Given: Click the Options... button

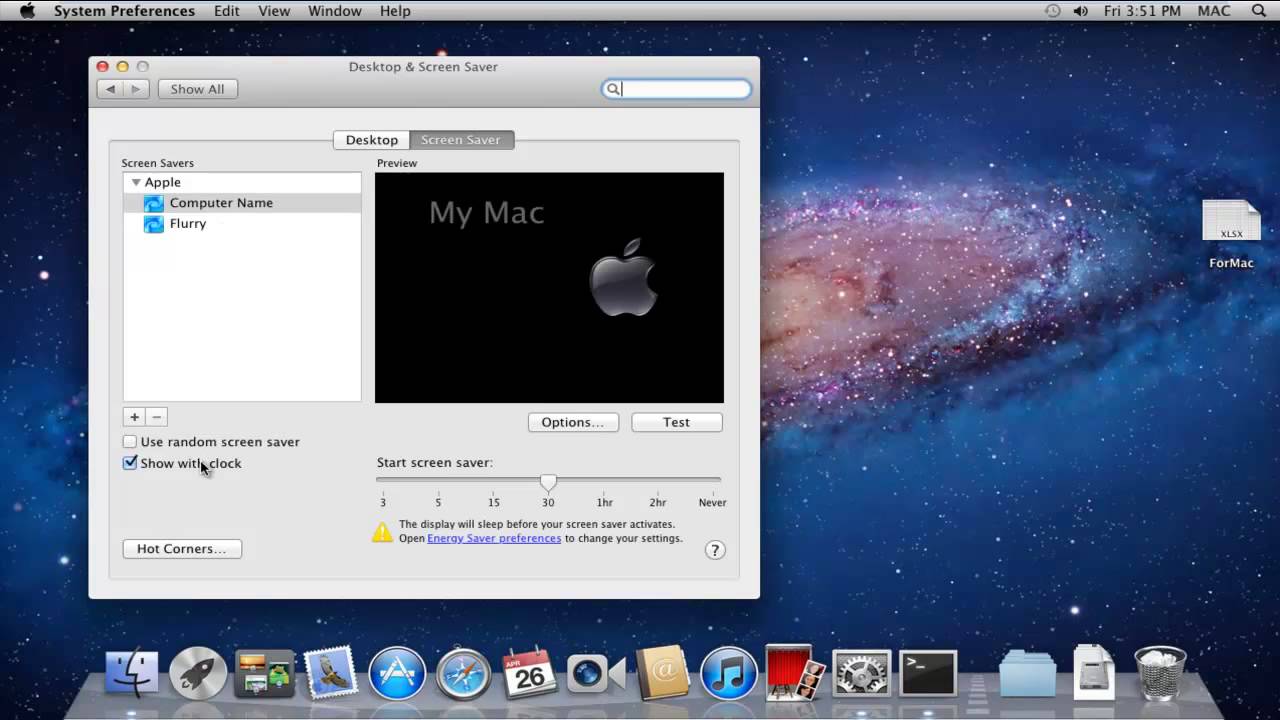Looking at the screenshot, I should coord(573,422).
